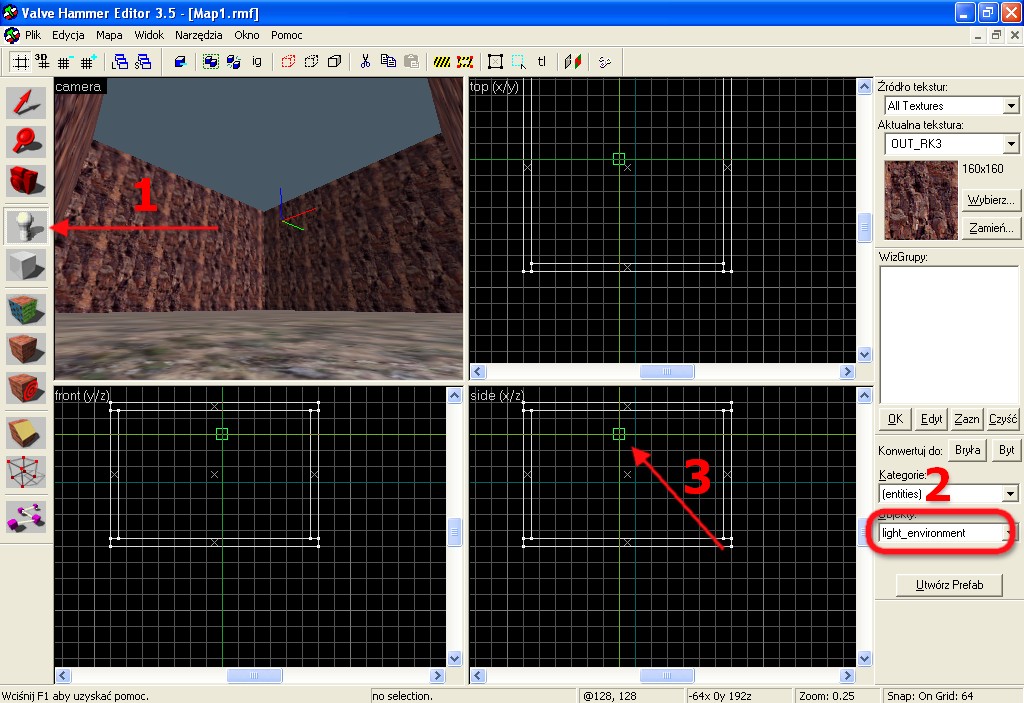Open the Plik menu

click(33, 35)
